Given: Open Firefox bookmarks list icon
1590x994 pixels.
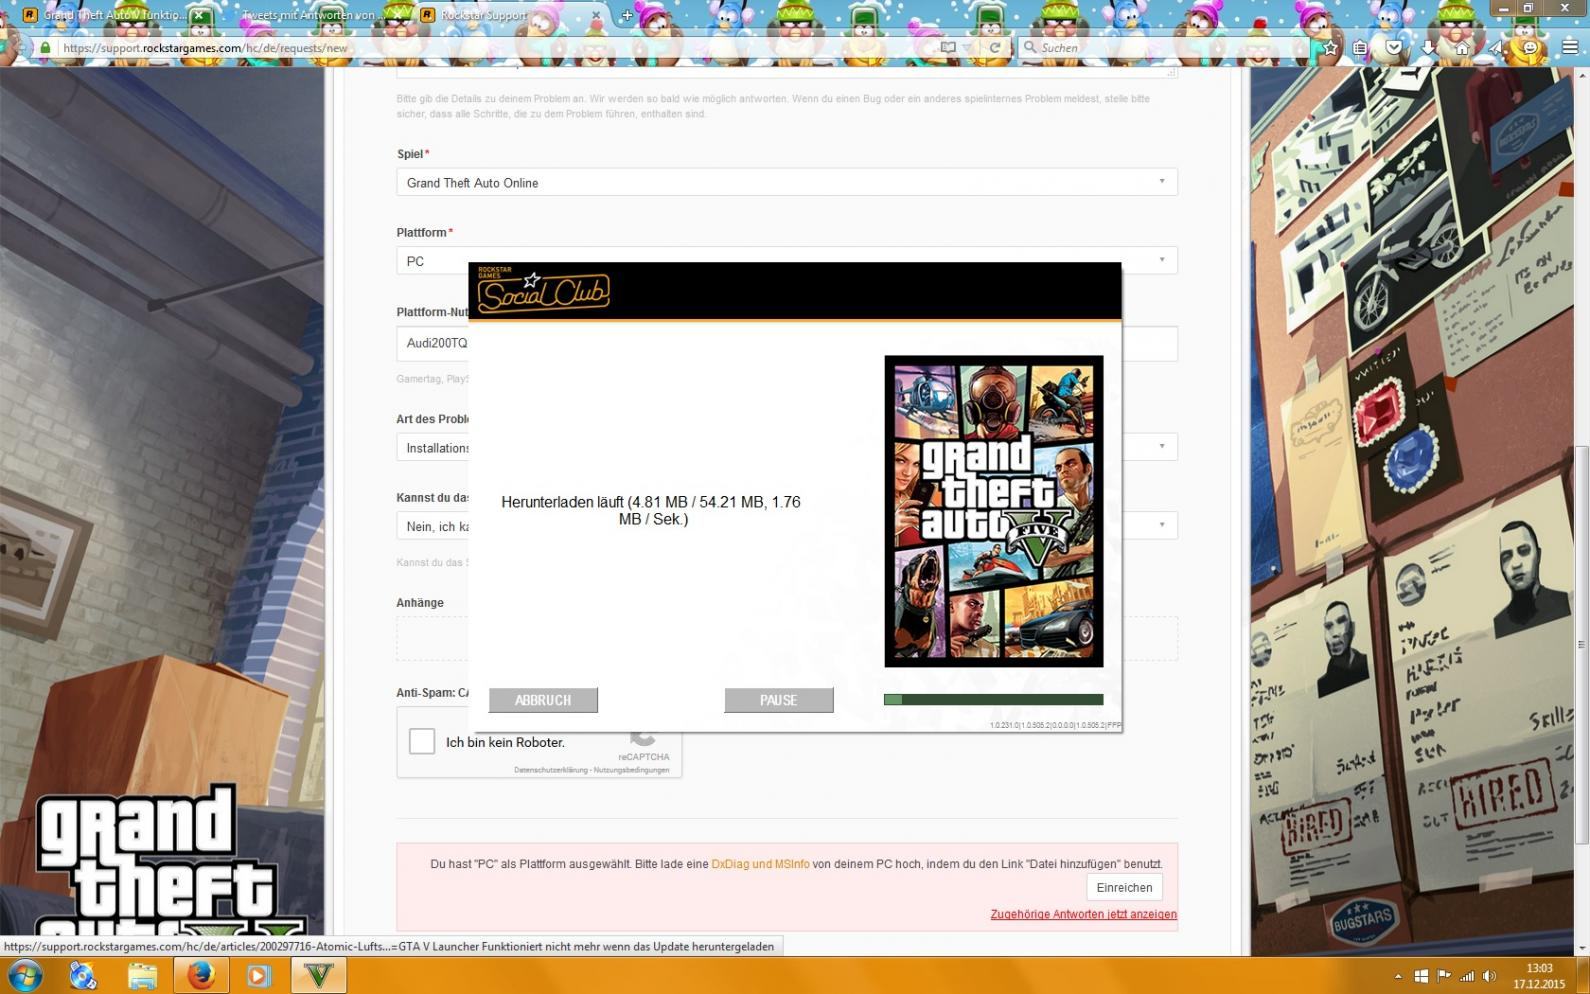Looking at the screenshot, I should (1360, 47).
